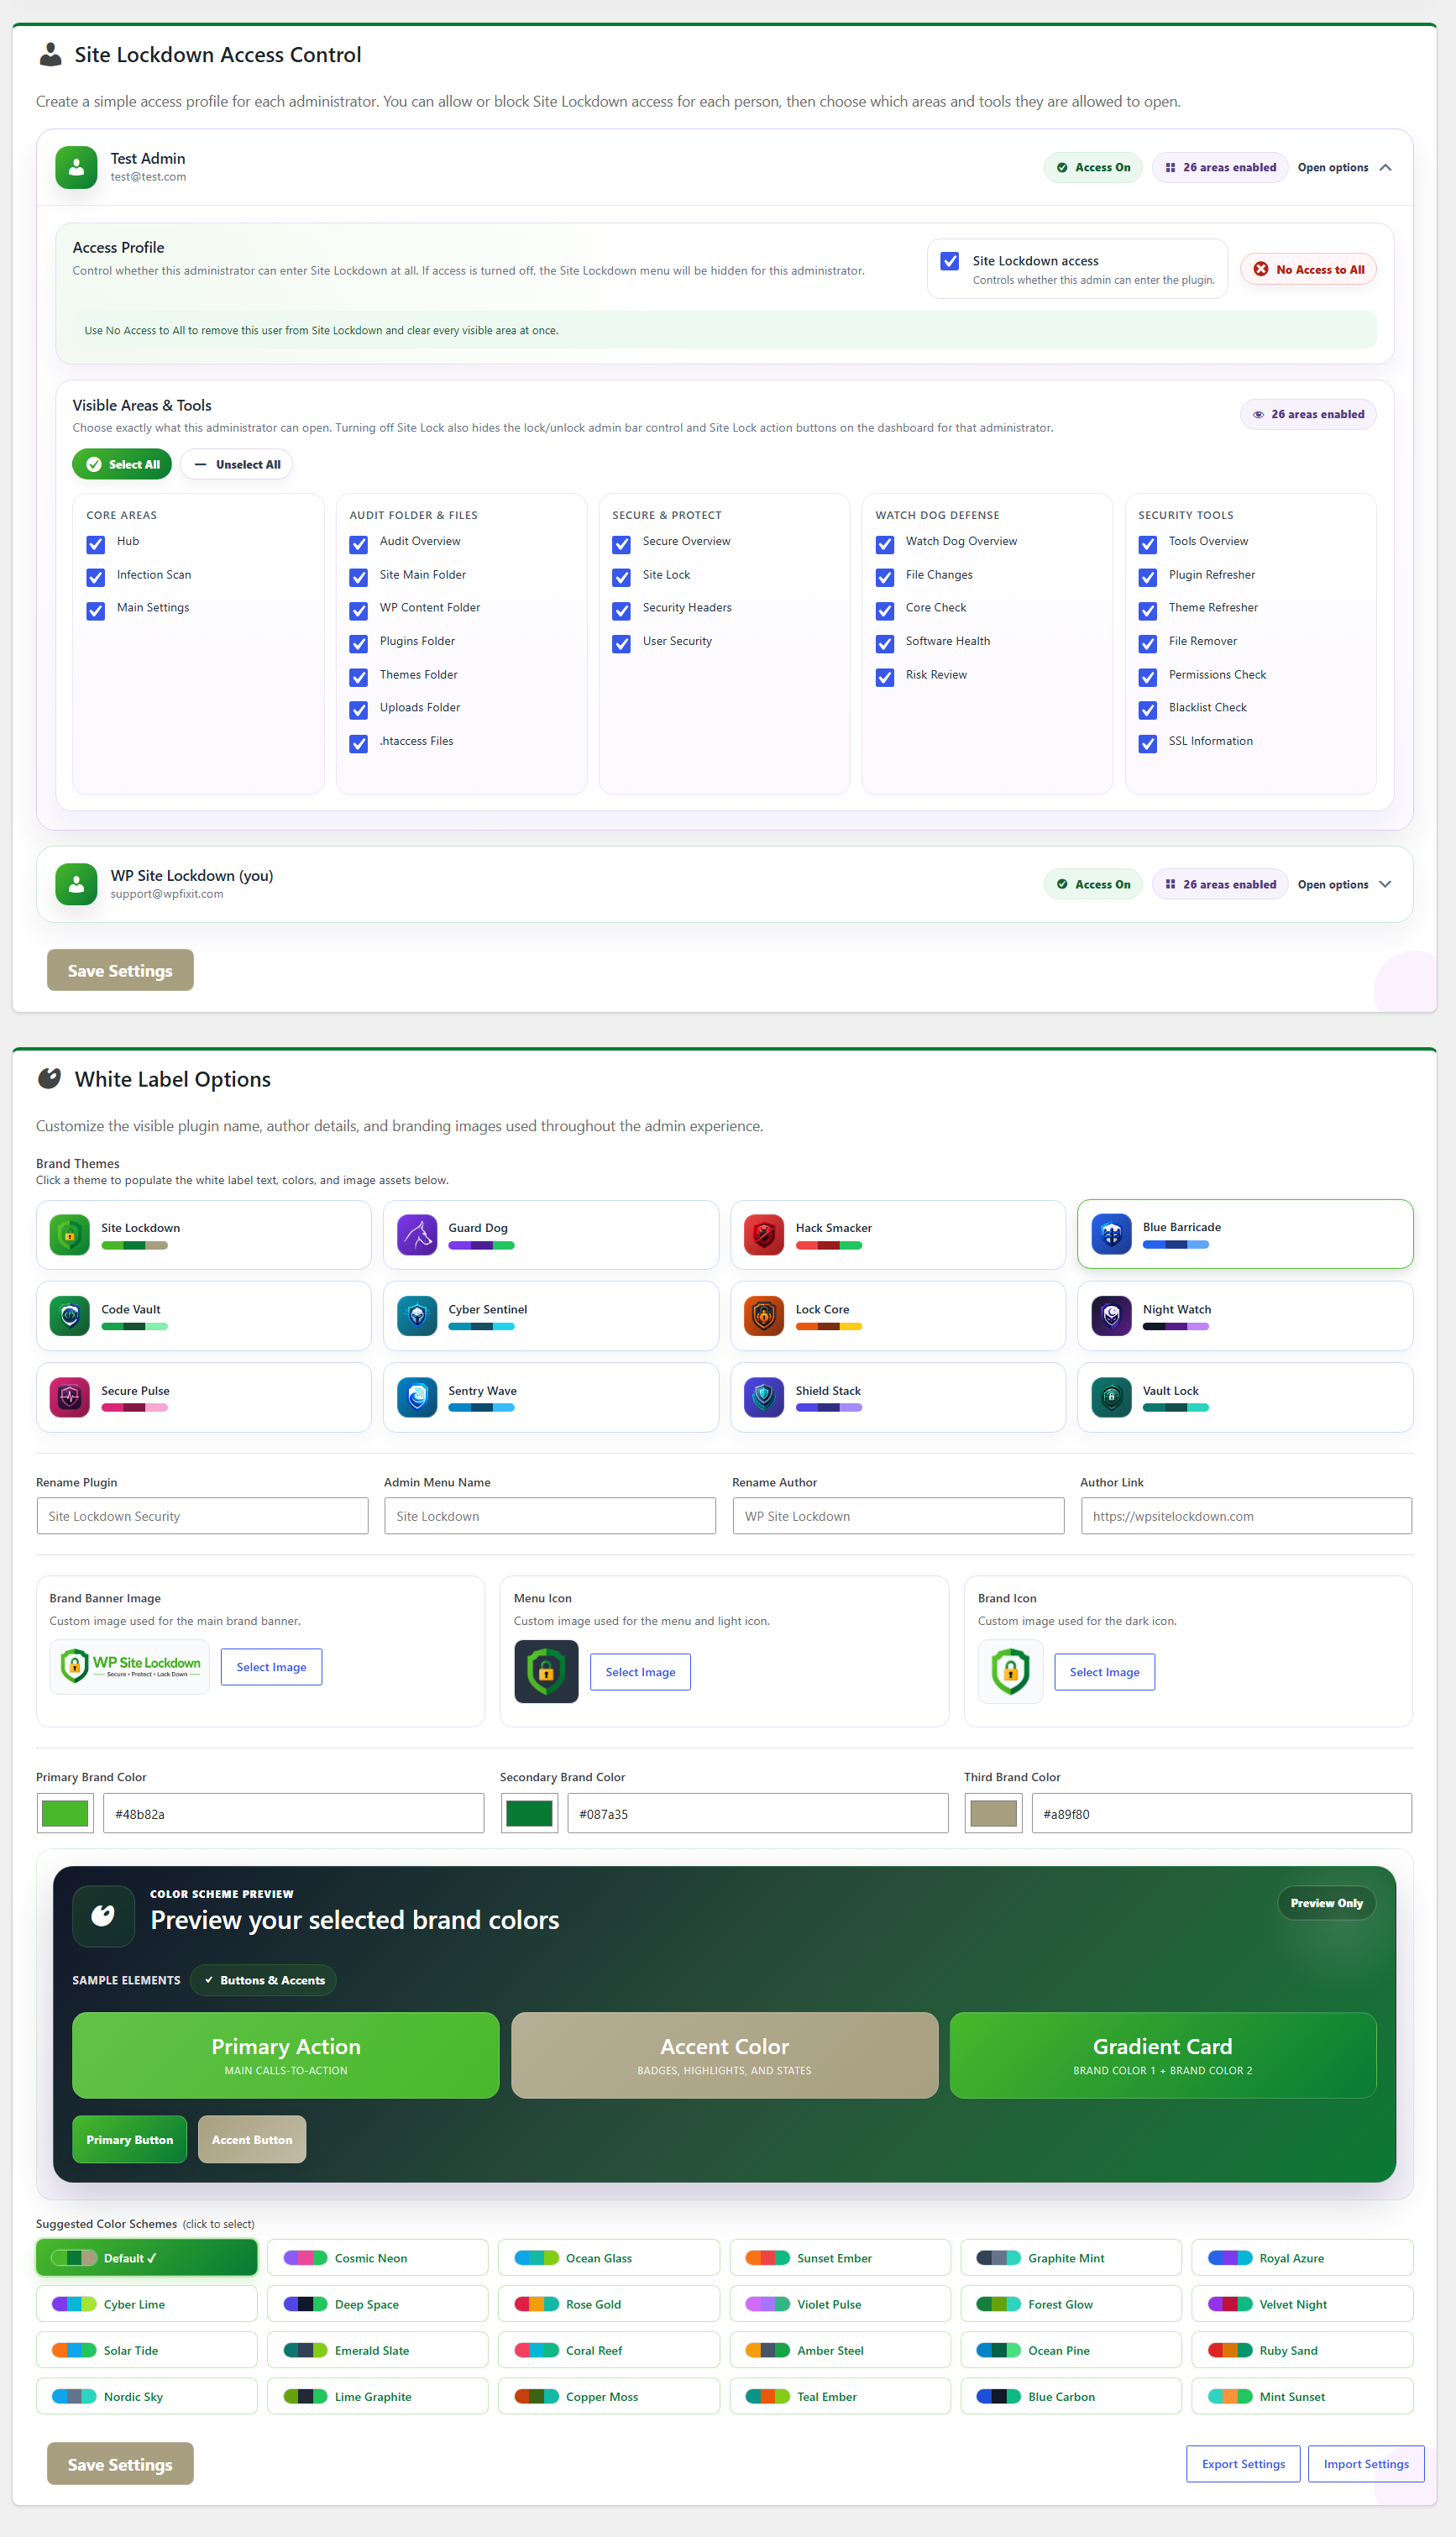This screenshot has width=1456, height=2537.
Task: Click the Select All button
Action: click(122, 464)
